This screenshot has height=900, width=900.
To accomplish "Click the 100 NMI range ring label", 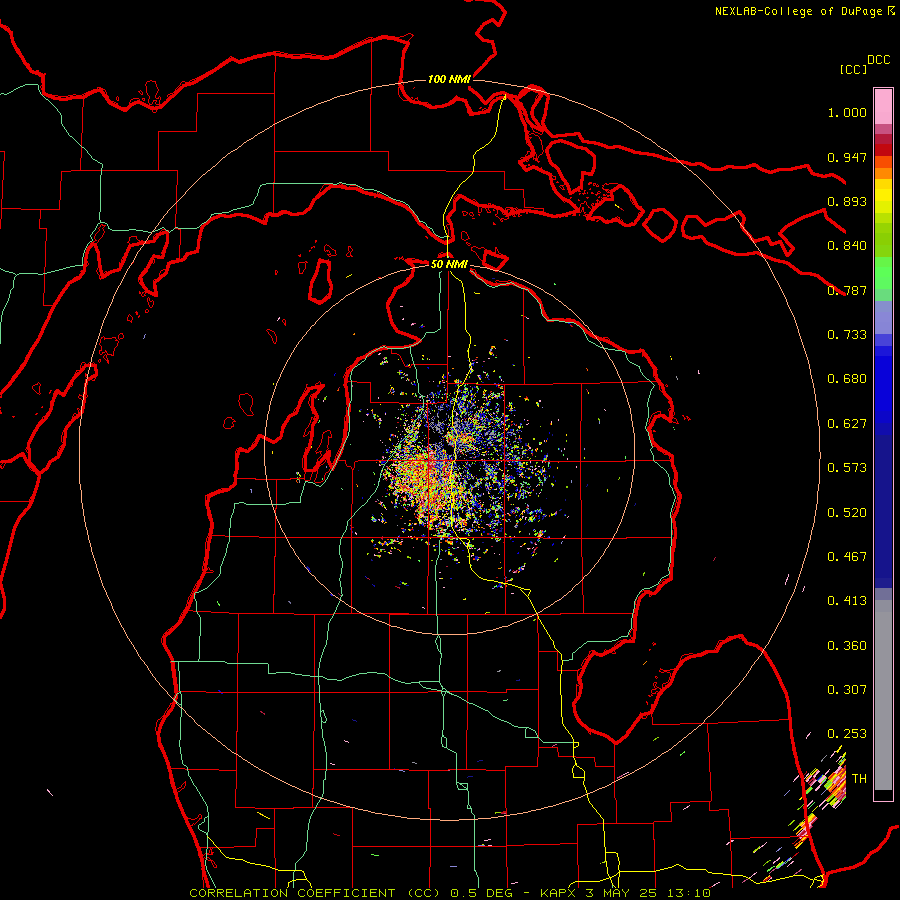I will tap(449, 79).
